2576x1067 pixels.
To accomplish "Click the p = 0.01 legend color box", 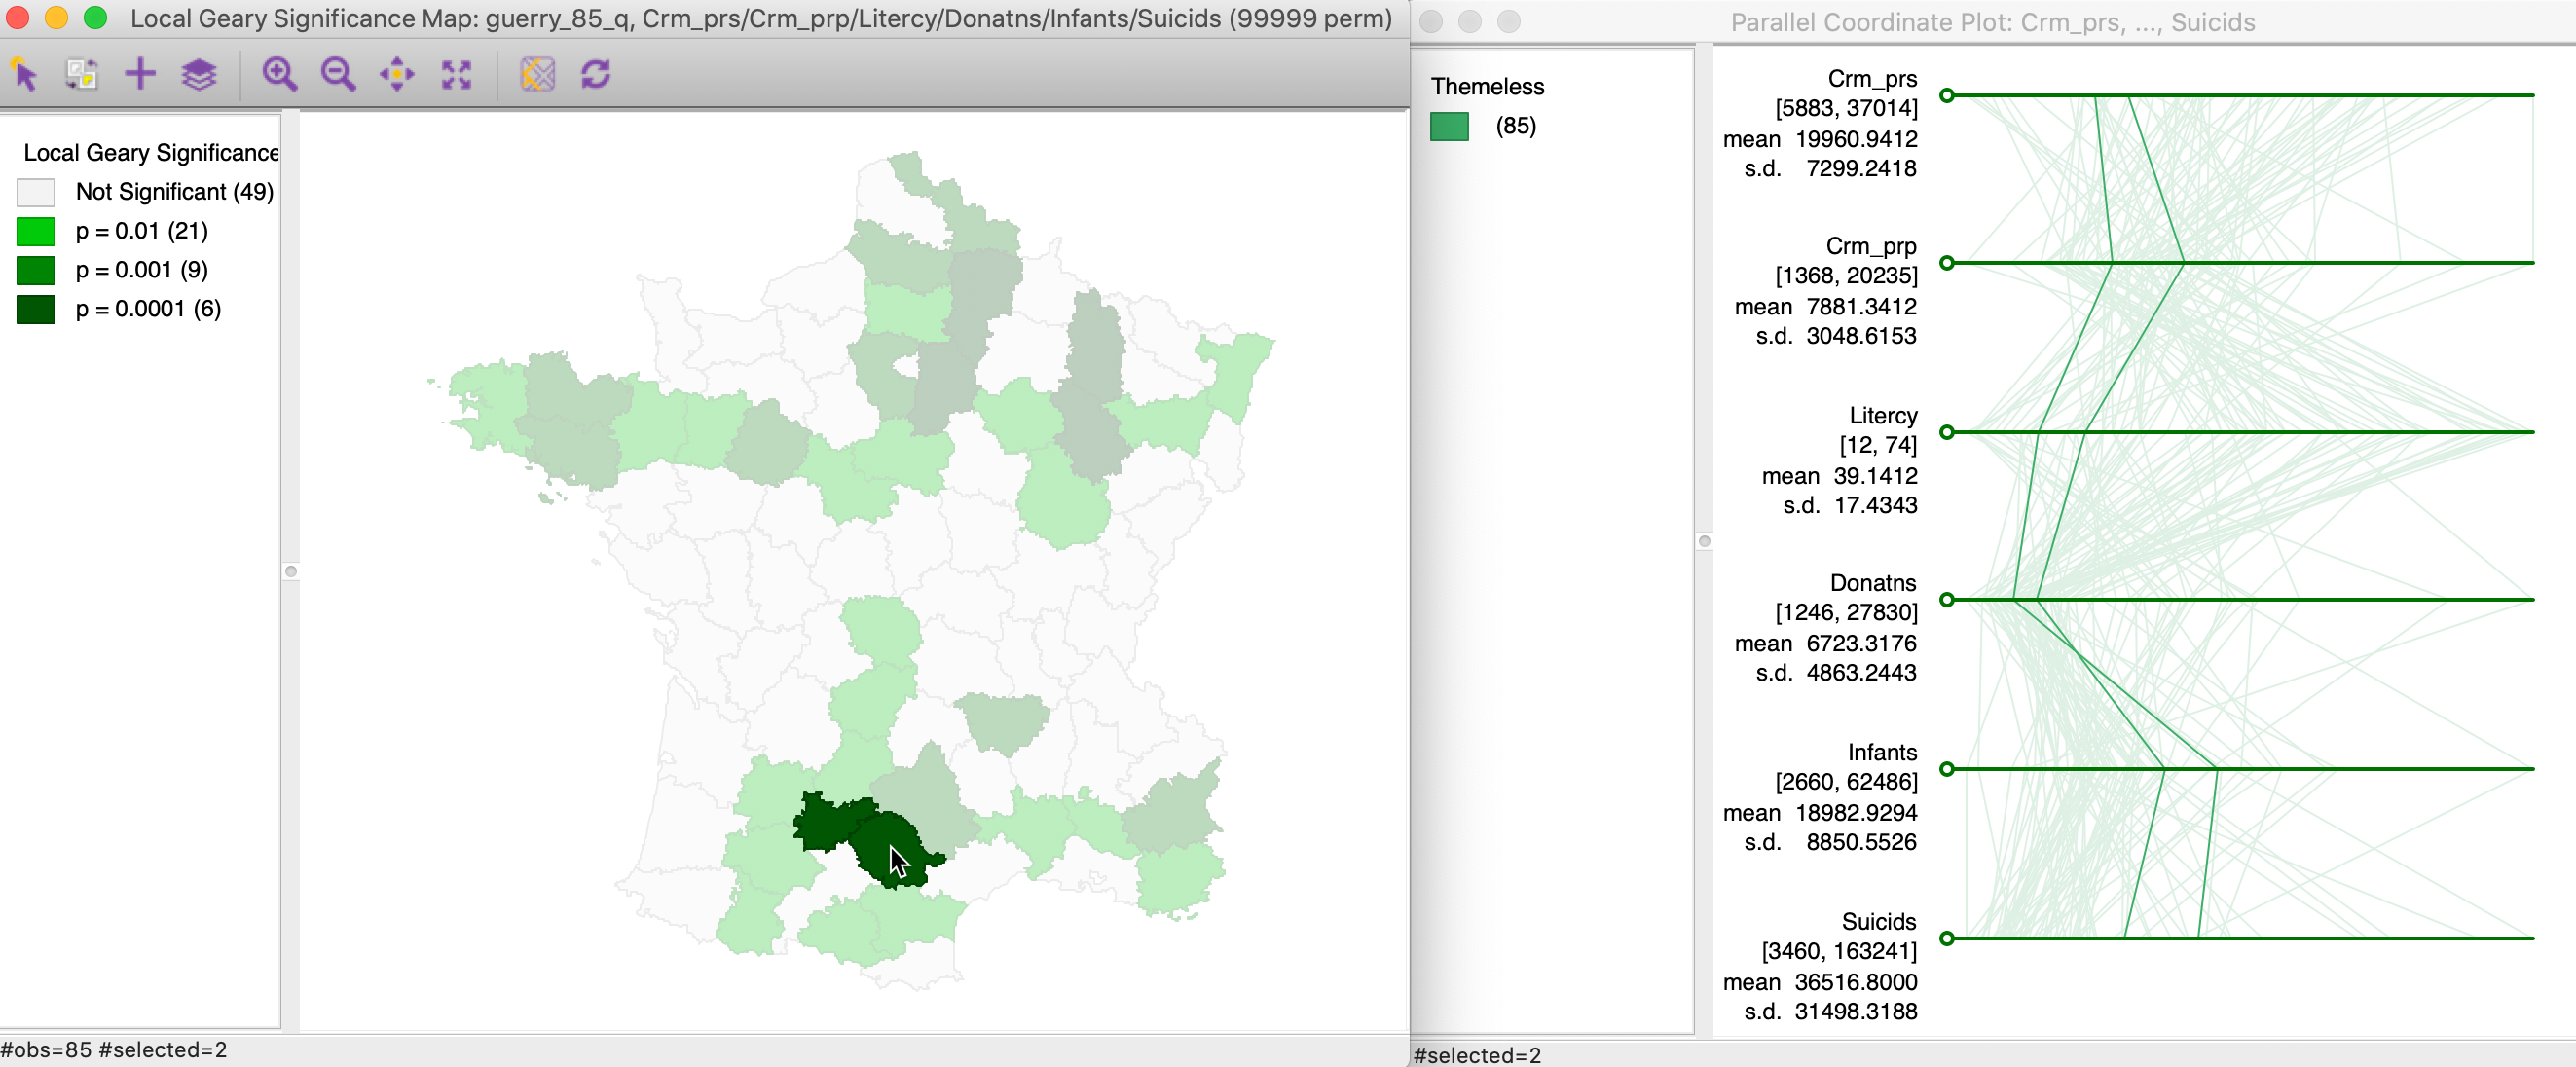I will point(36,231).
